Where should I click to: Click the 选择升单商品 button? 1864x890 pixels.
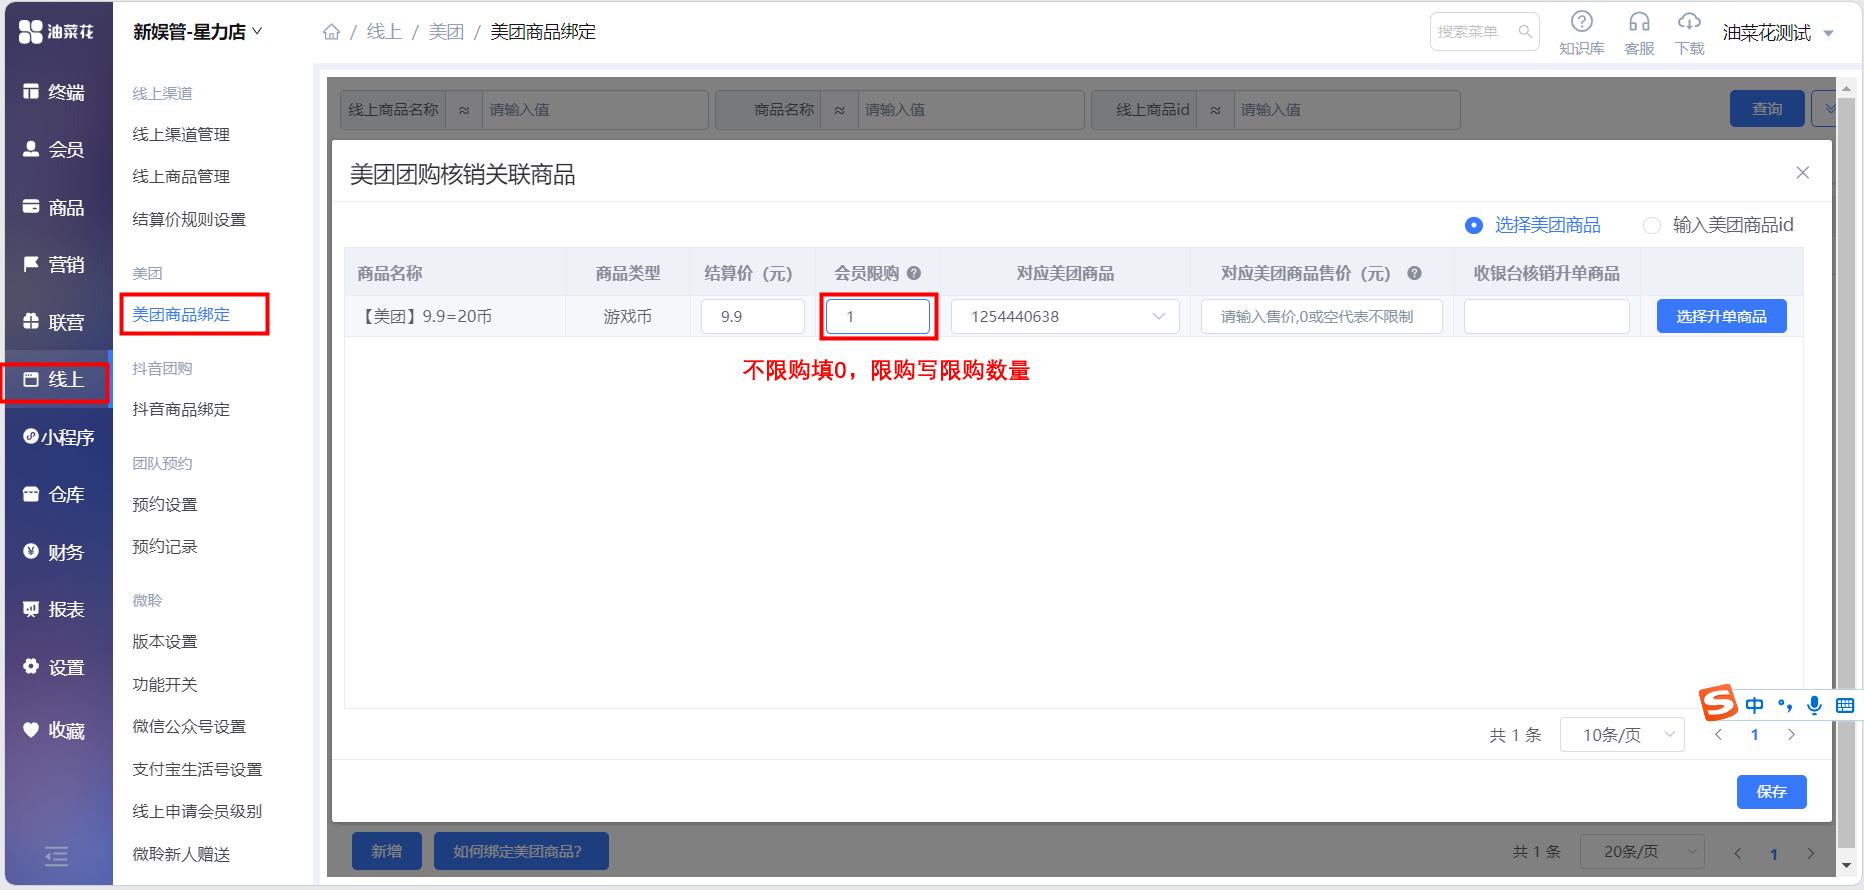[x=1721, y=316]
